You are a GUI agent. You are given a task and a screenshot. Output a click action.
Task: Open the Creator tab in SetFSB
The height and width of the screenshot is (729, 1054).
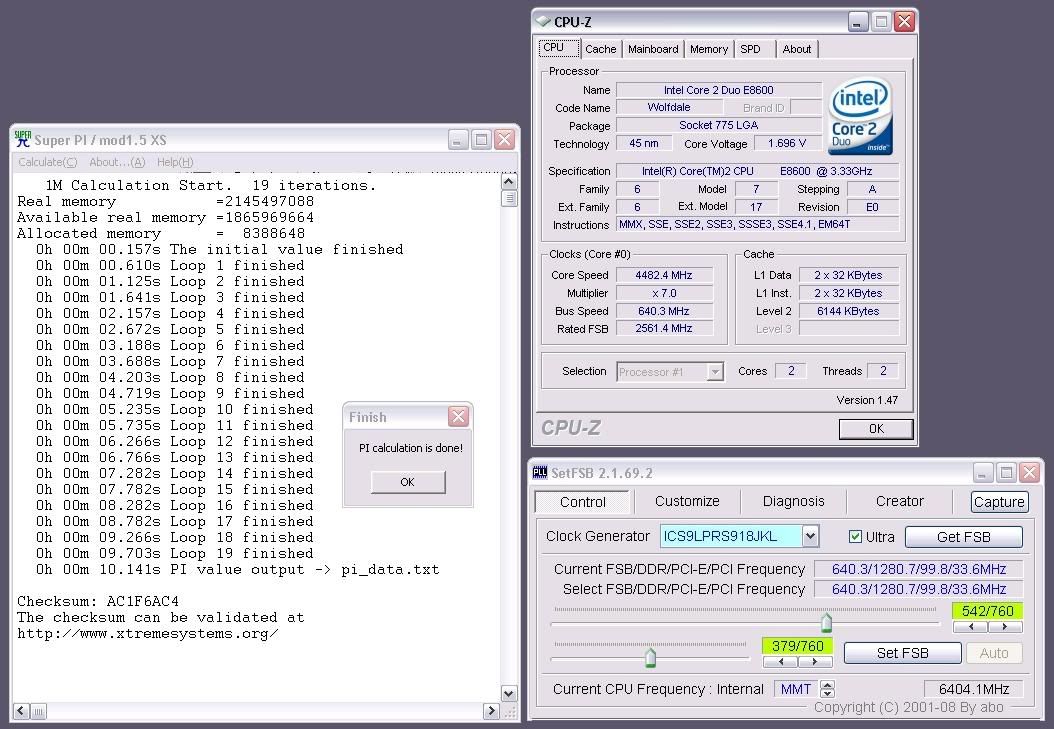click(x=899, y=501)
